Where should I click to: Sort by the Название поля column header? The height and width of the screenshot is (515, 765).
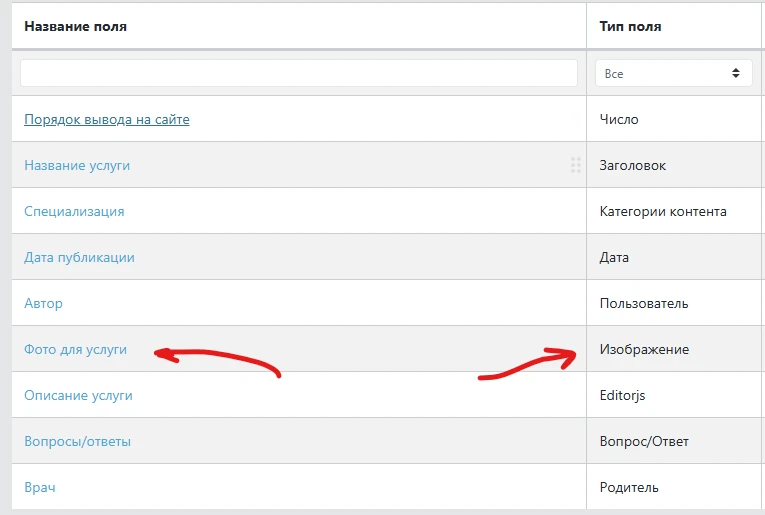[75, 26]
